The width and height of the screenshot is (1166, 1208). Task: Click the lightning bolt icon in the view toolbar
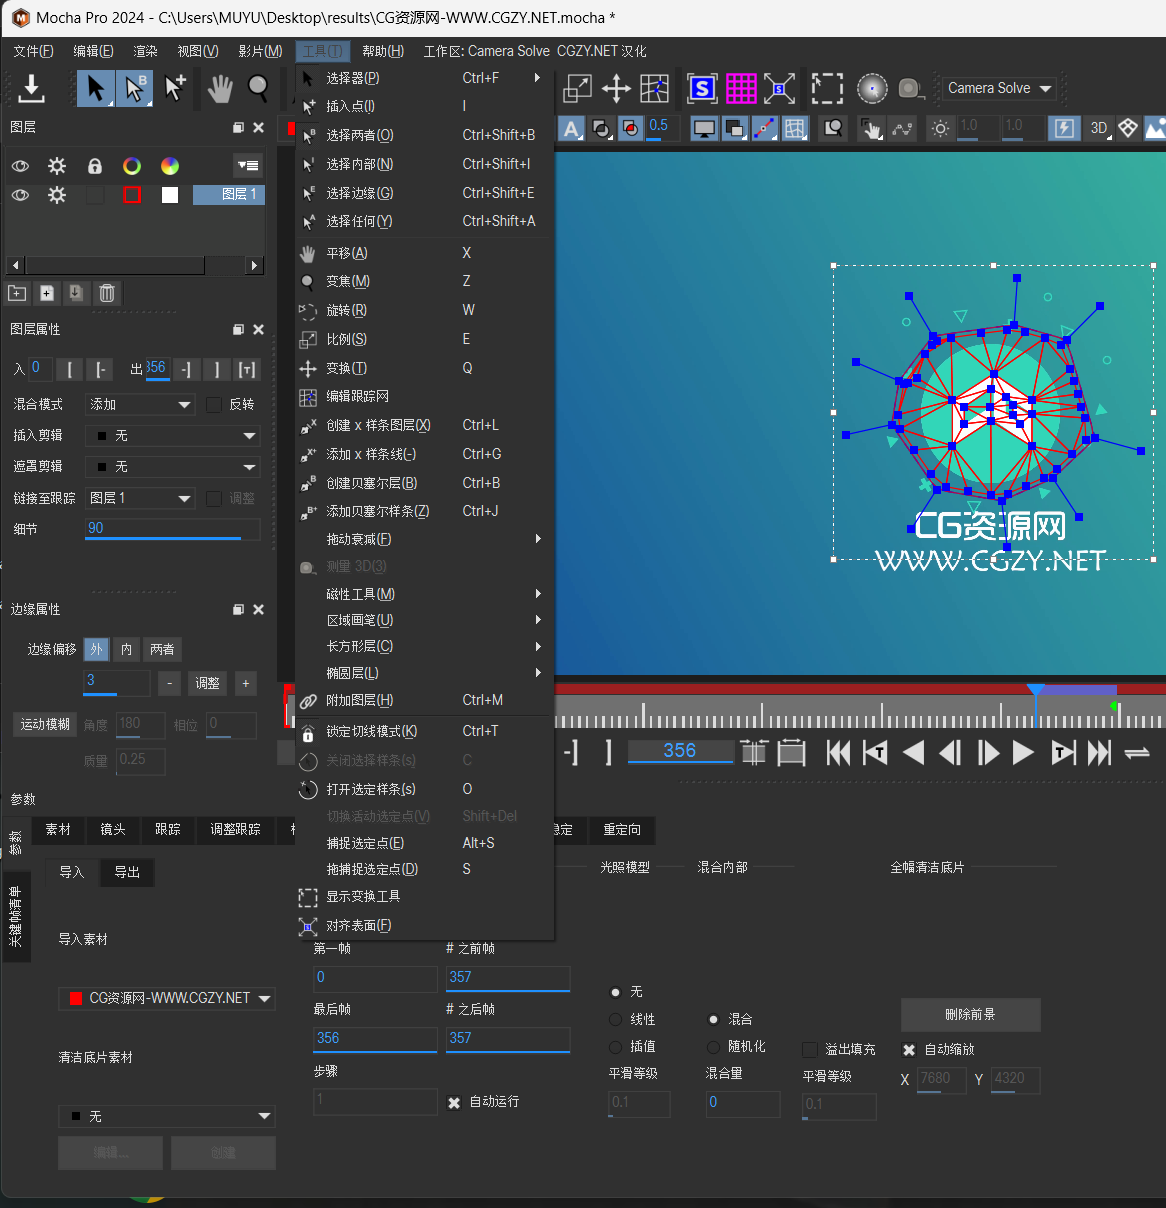pyautogui.click(x=1064, y=128)
